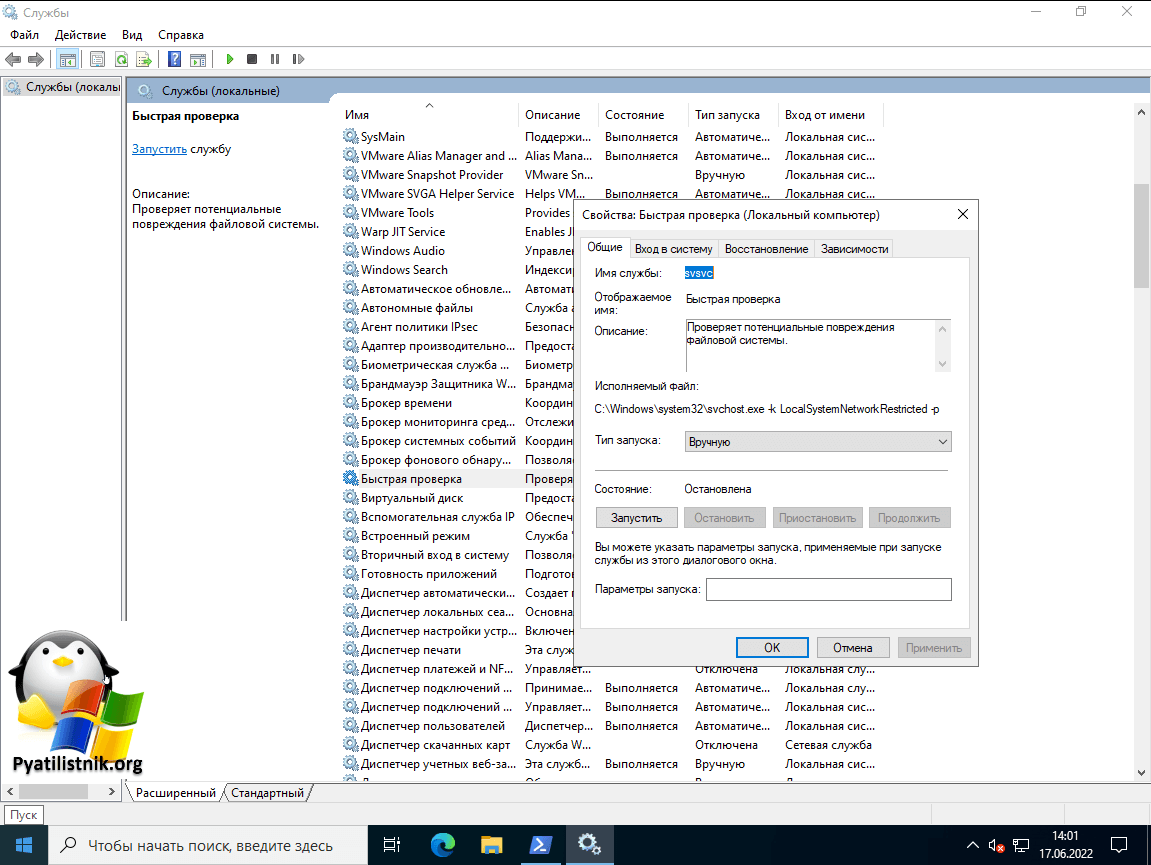Viewport: 1151px width, 865px height.
Task: Sort services by 'Имя' column header
Action: tap(357, 115)
